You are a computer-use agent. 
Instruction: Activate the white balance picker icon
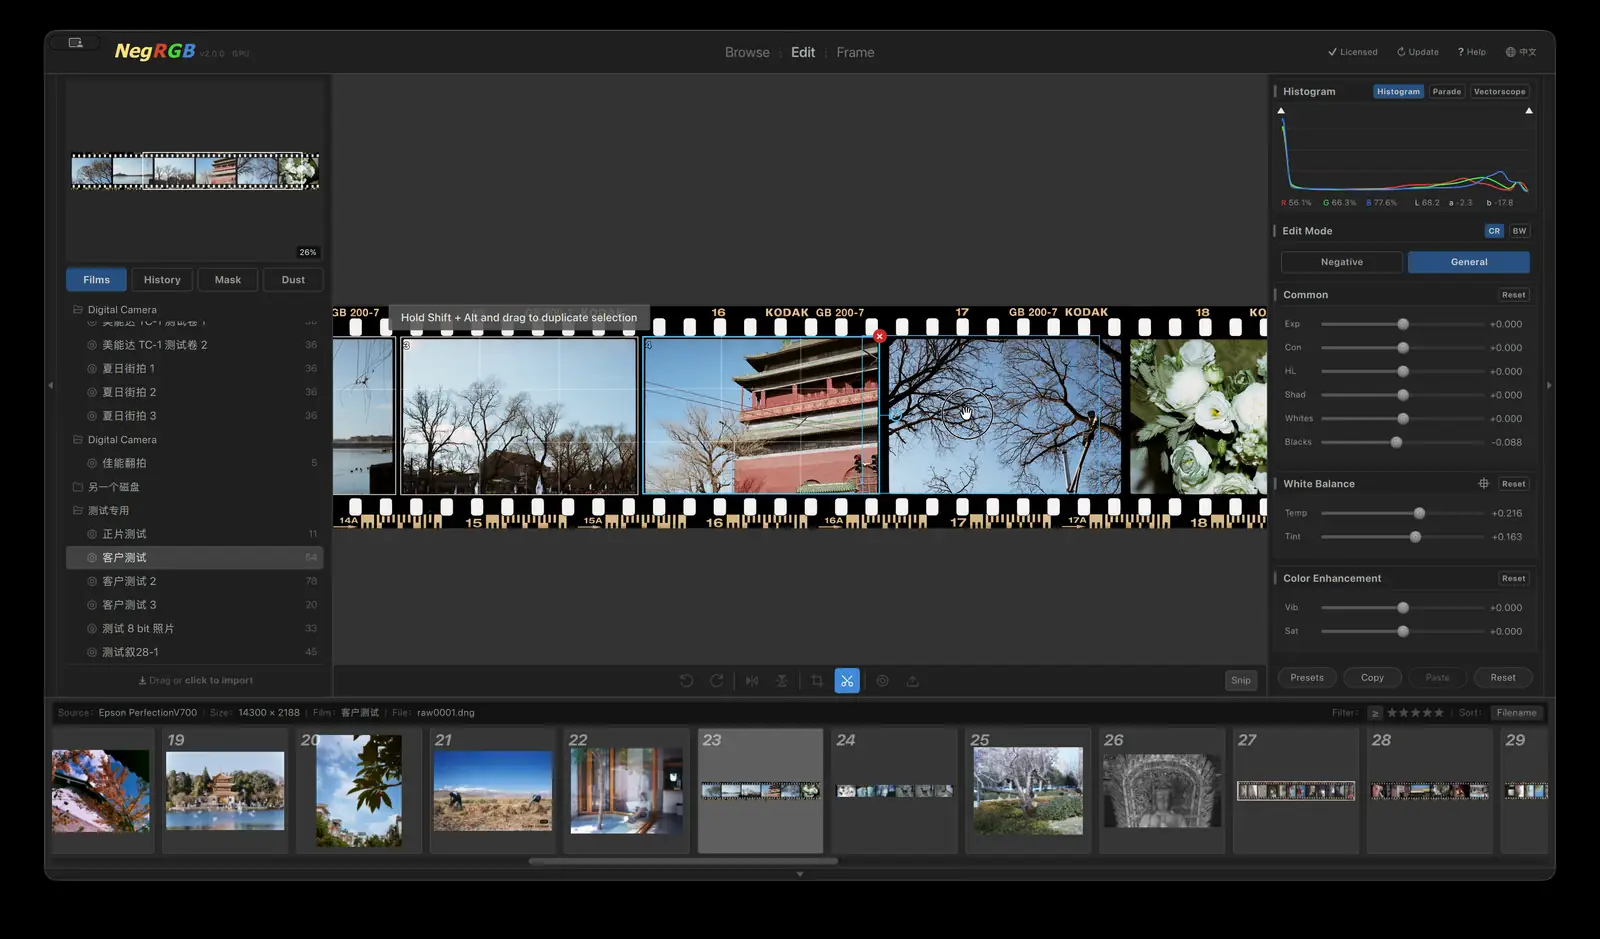[1483, 484]
